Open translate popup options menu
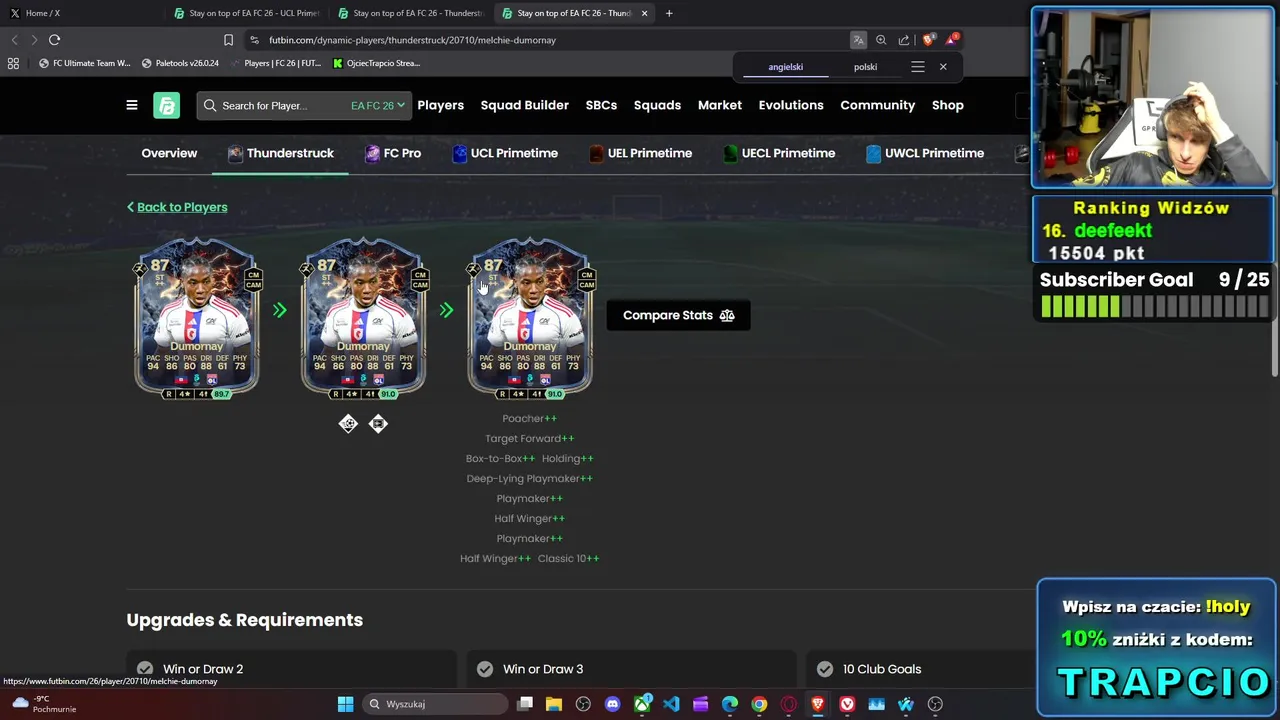 pyautogui.click(x=918, y=67)
